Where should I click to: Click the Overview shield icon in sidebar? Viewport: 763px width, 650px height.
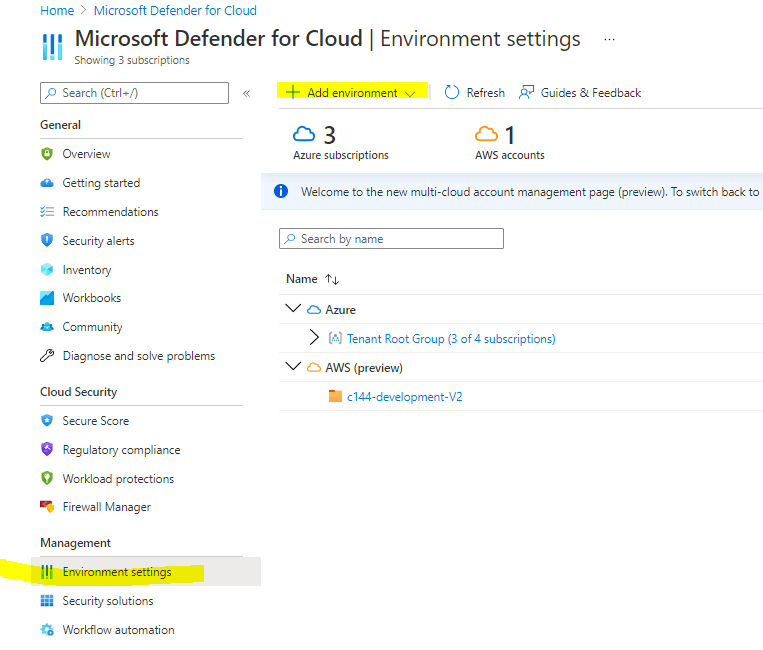(x=46, y=154)
